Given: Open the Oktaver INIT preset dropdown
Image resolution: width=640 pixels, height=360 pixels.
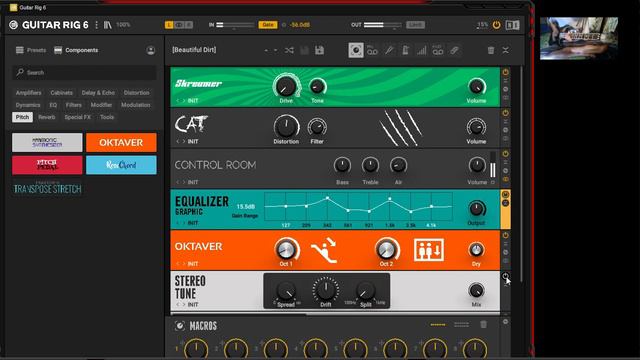Looking at the screenshot, I should [x=193, y=264].
